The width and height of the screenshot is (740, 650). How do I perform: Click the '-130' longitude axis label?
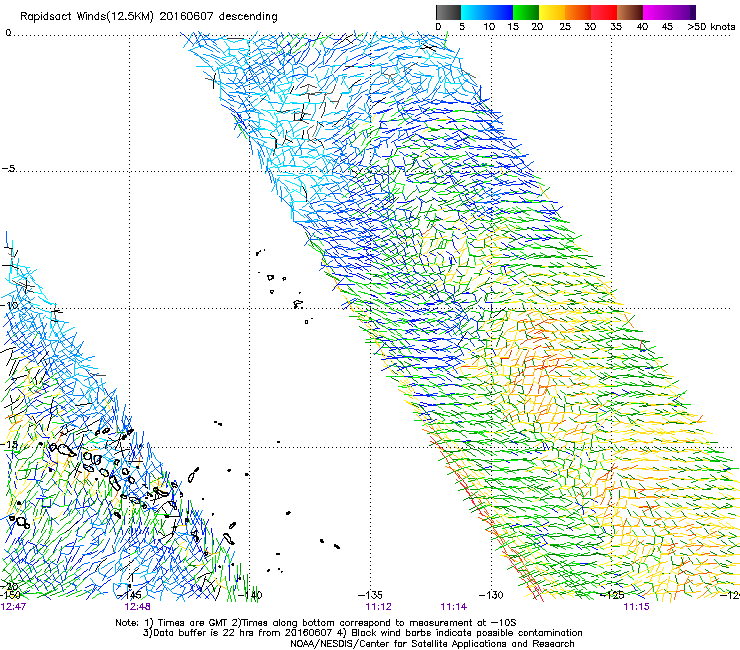click(491, 595)
